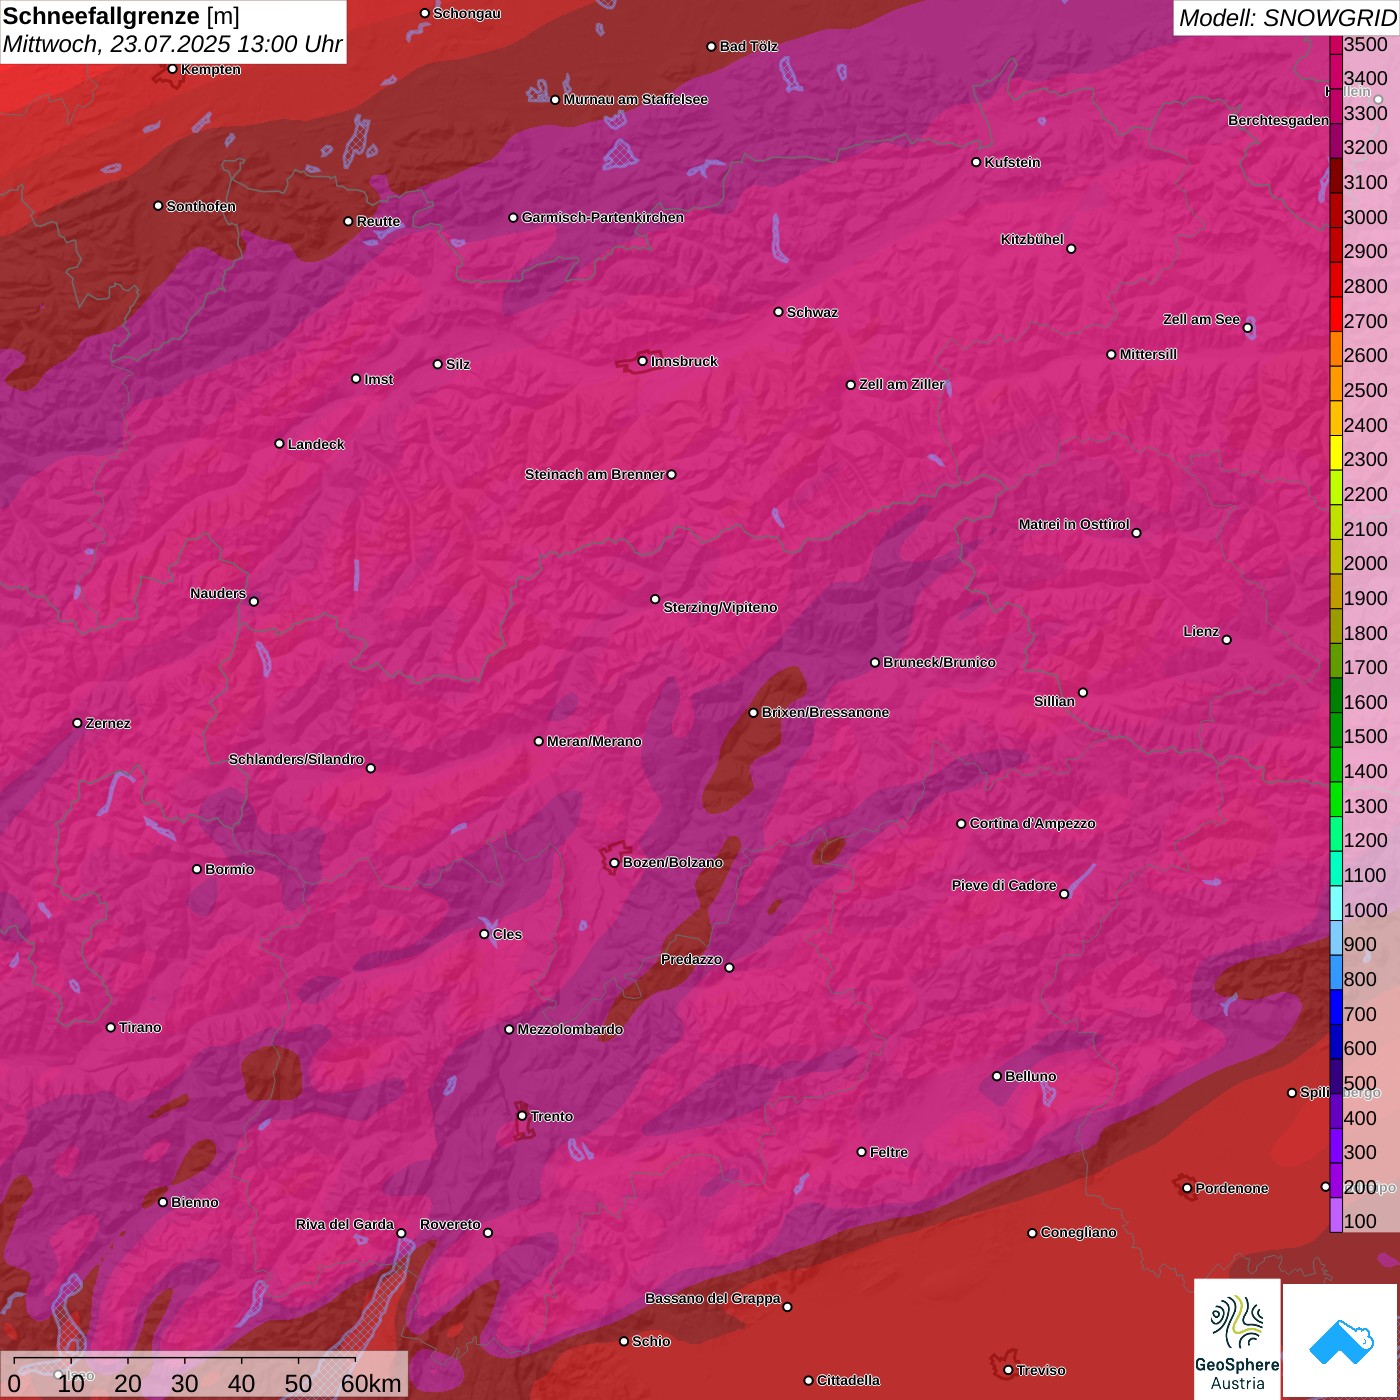Viewport: 1400px width, 1400px height.
Task: Click the Nauders label
Action: [x=218, y=593]
